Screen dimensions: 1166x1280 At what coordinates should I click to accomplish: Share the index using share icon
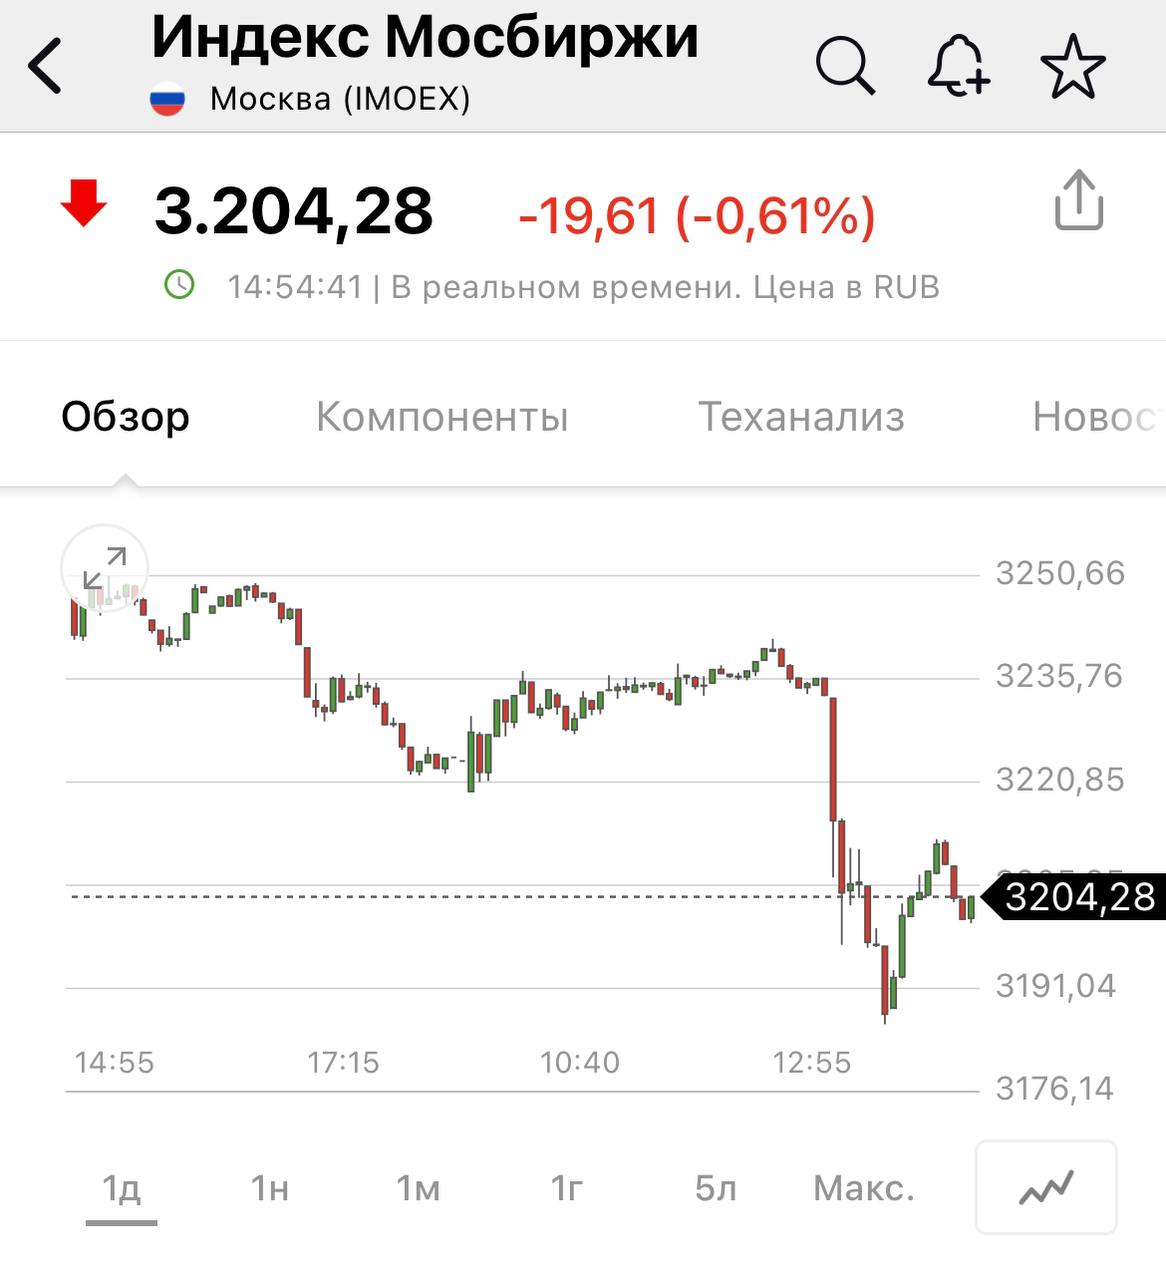point(1079,201)
